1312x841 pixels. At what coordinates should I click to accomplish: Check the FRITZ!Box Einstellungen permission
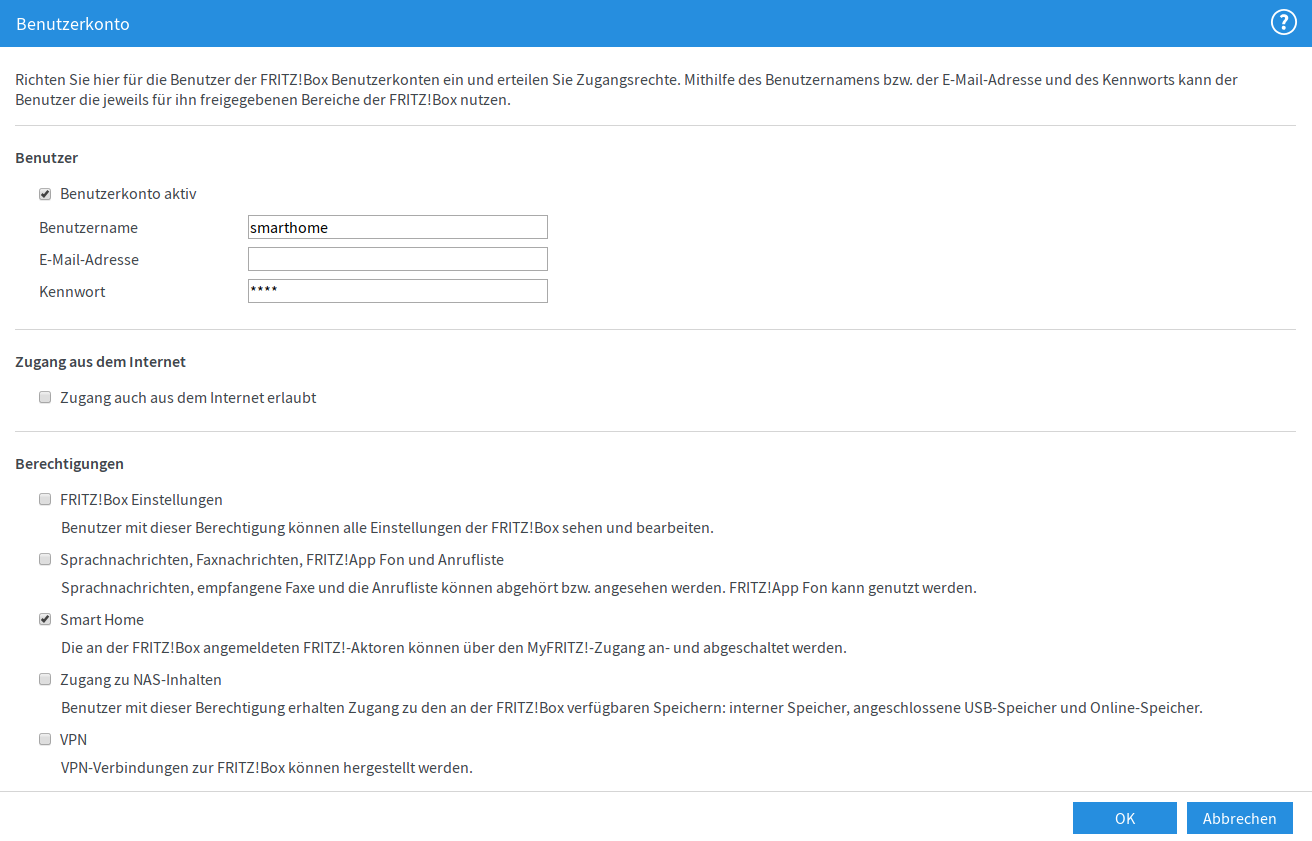(x=45, y=499)
